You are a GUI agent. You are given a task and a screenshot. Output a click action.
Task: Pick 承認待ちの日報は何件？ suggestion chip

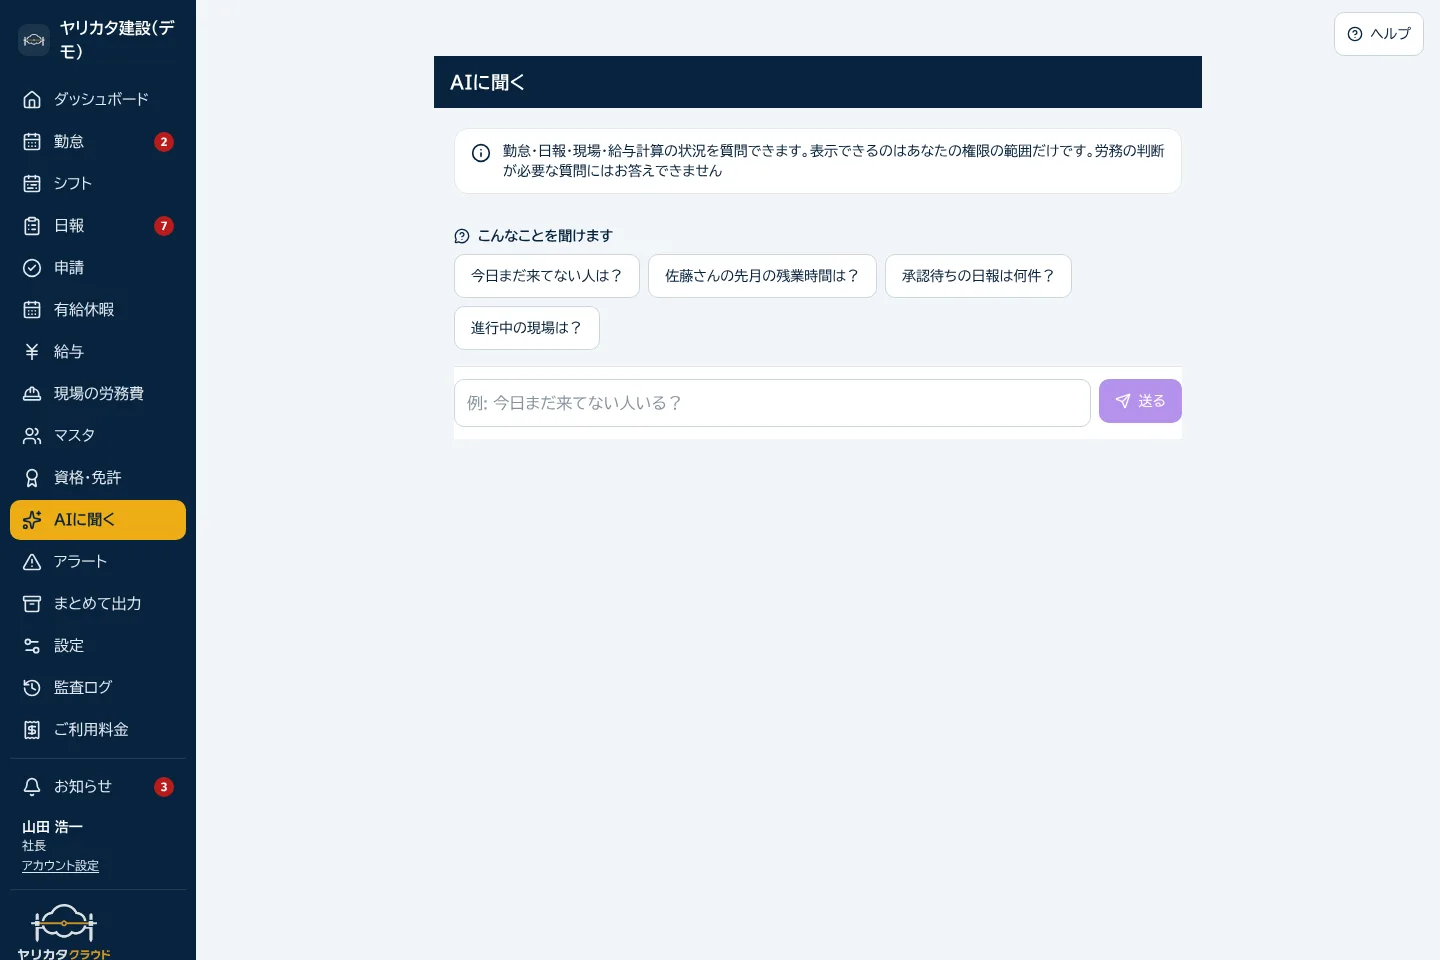tap(978, 276)
